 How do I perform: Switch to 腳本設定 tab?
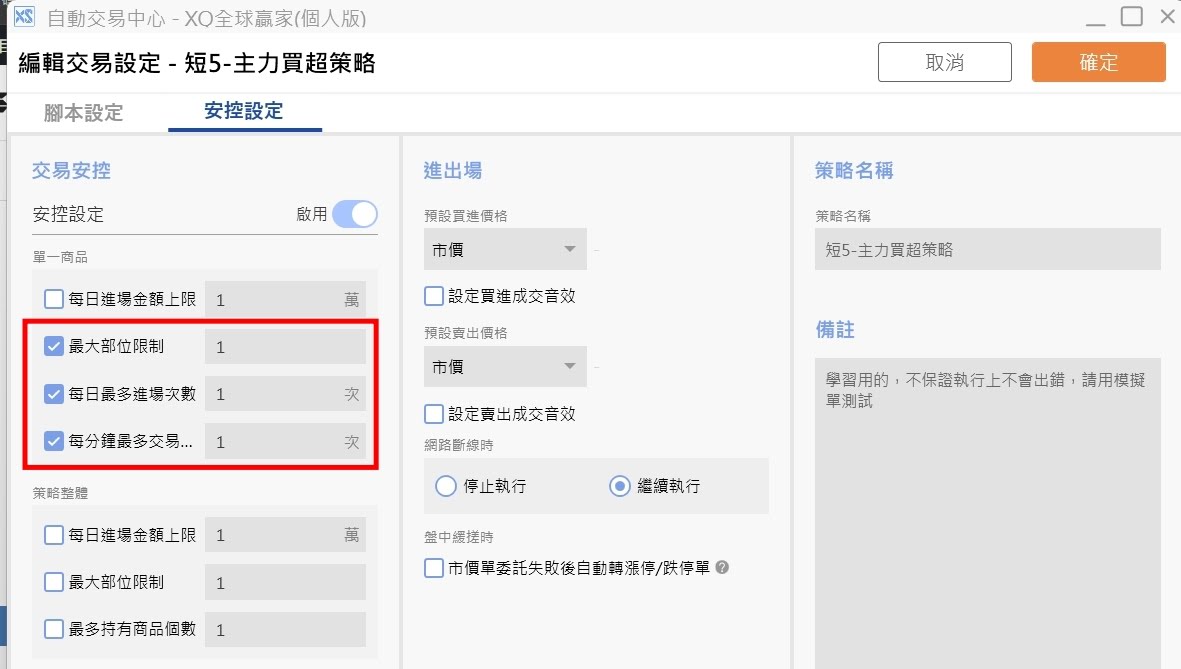[84, 113]
